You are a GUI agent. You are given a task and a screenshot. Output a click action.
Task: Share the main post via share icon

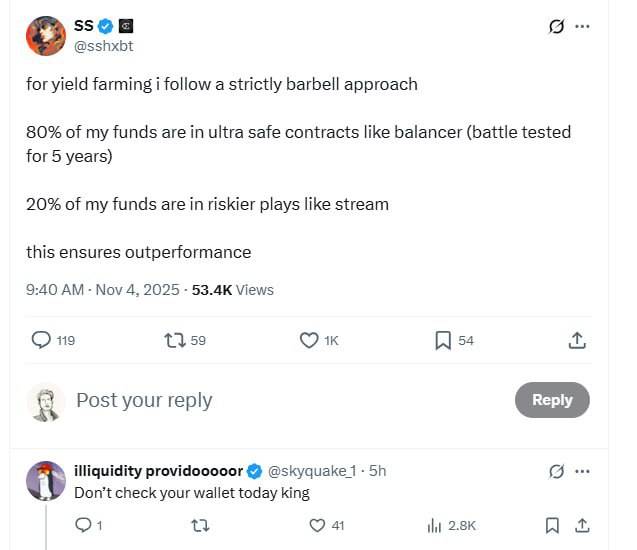coord(577,341)
